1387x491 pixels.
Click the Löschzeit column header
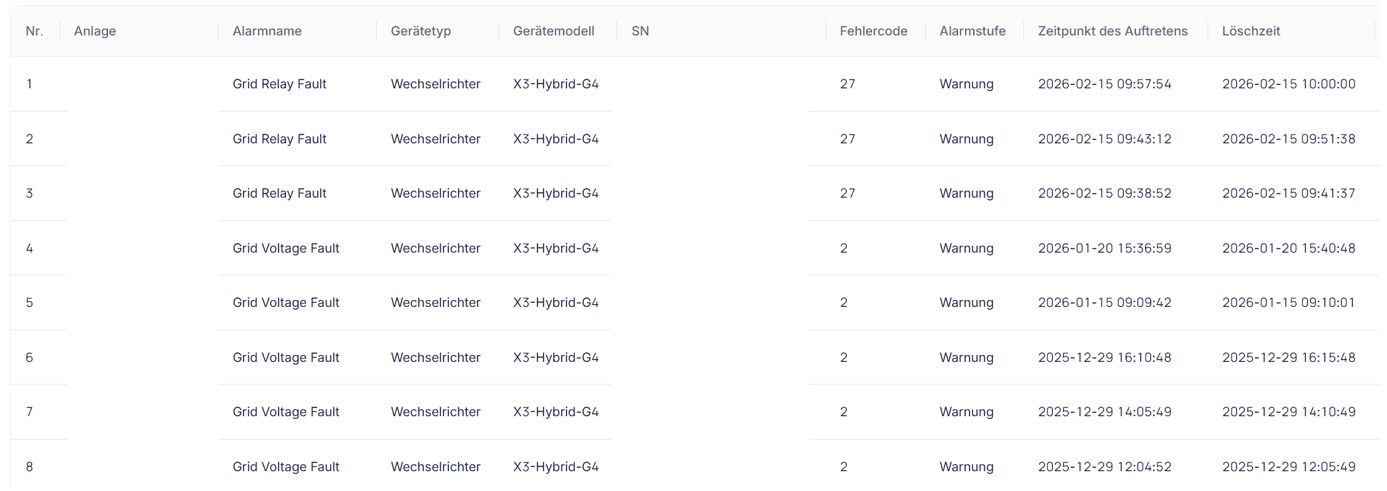tap(1251, 31)
